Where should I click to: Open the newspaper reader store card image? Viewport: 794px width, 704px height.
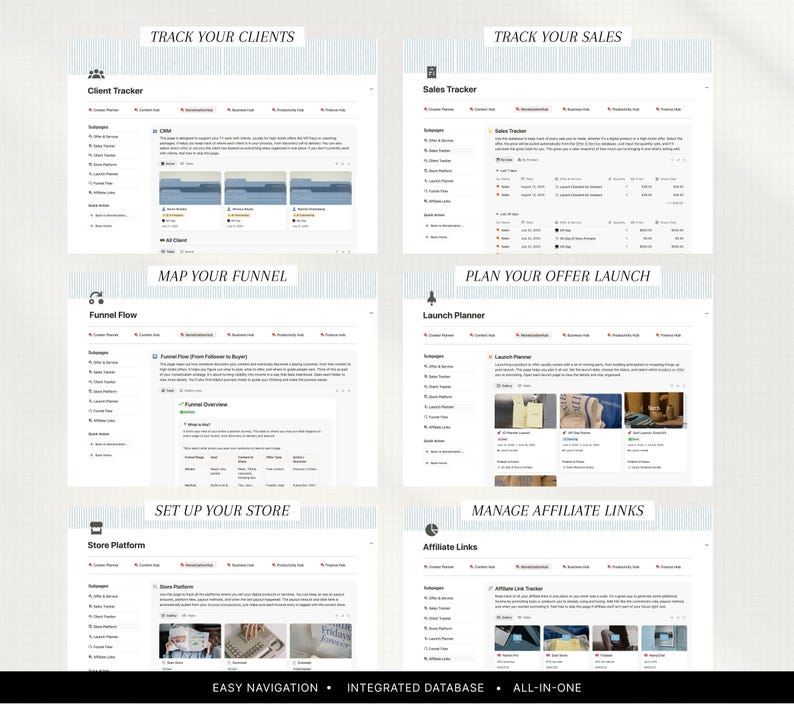(190, 641)
